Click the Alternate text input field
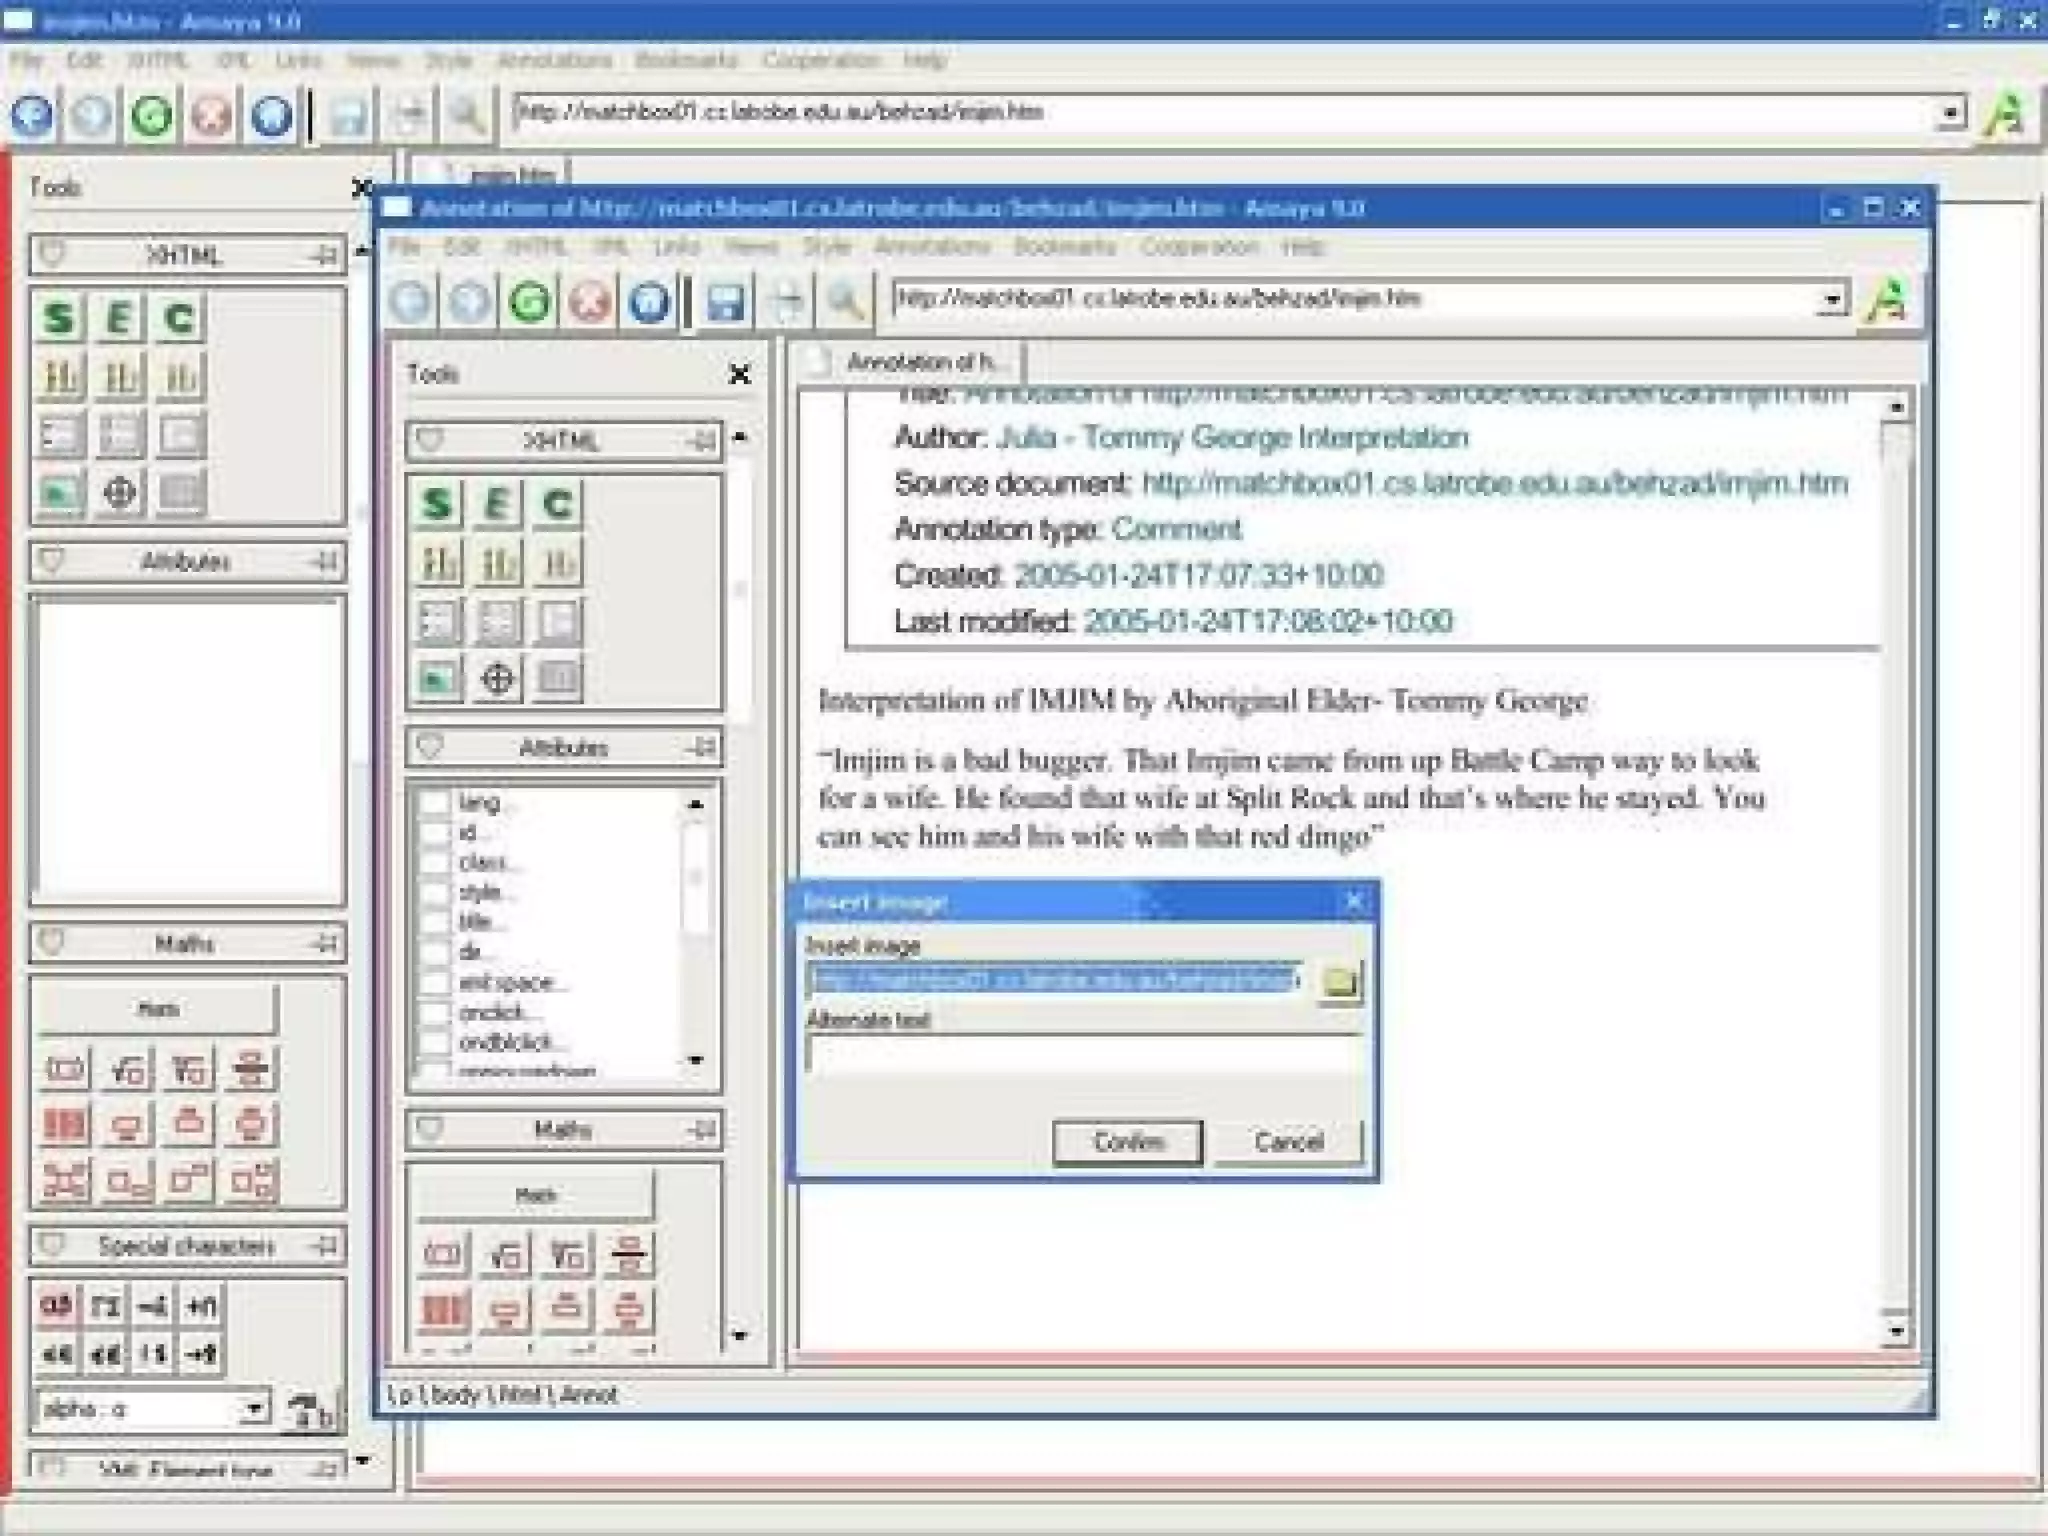Viewport: 2048px width, 1536px height. (x=1084, y=1053)
